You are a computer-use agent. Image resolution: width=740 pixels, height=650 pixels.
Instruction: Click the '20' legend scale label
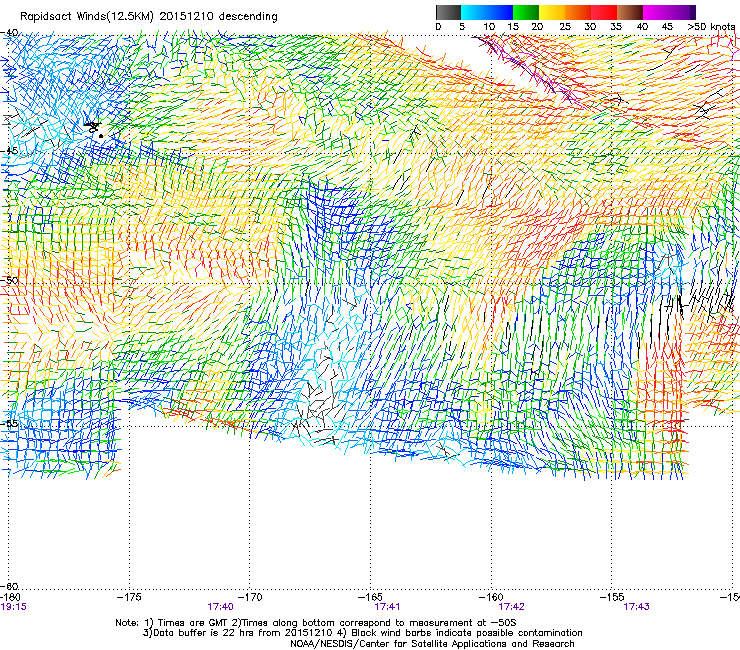[537, 27]
